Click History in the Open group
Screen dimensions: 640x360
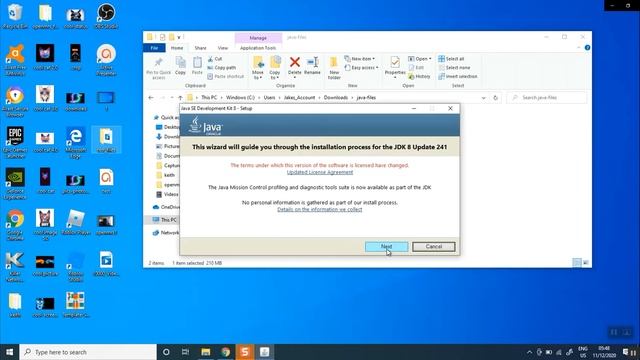[419, 76]
